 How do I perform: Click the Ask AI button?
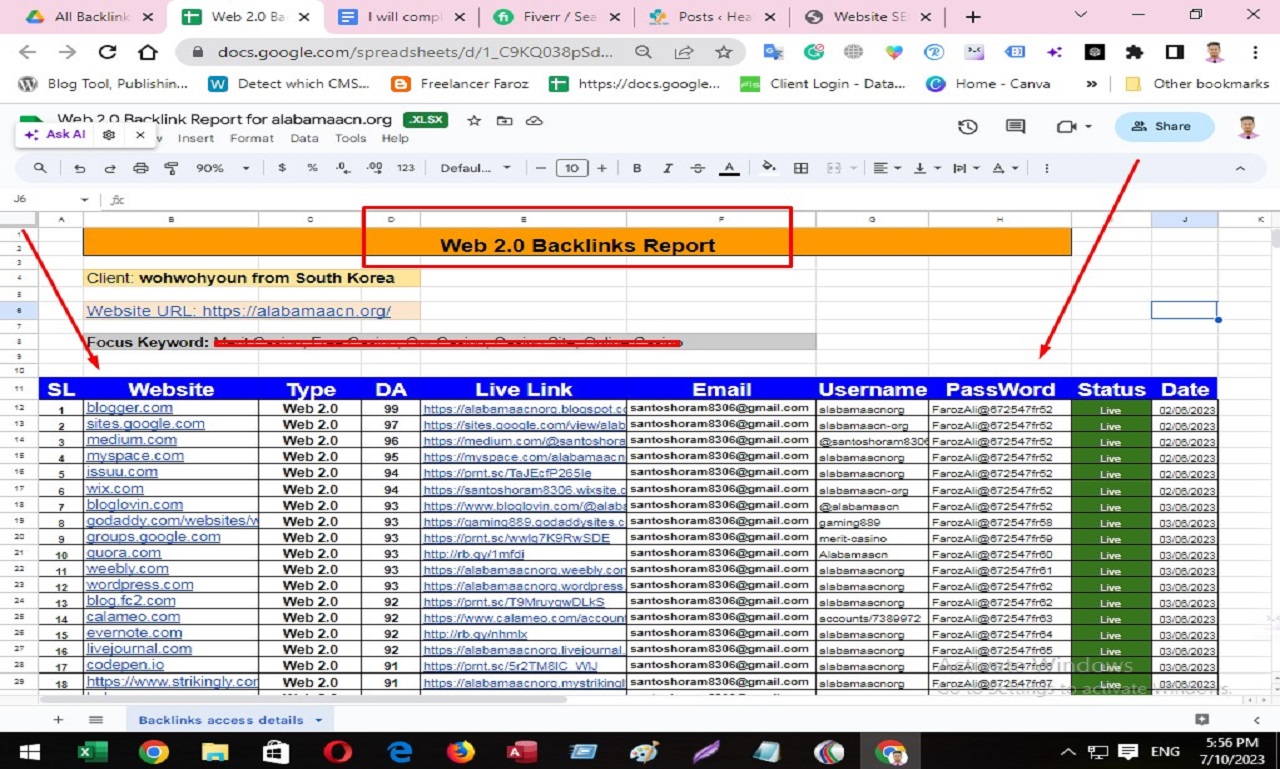(55, 134)
